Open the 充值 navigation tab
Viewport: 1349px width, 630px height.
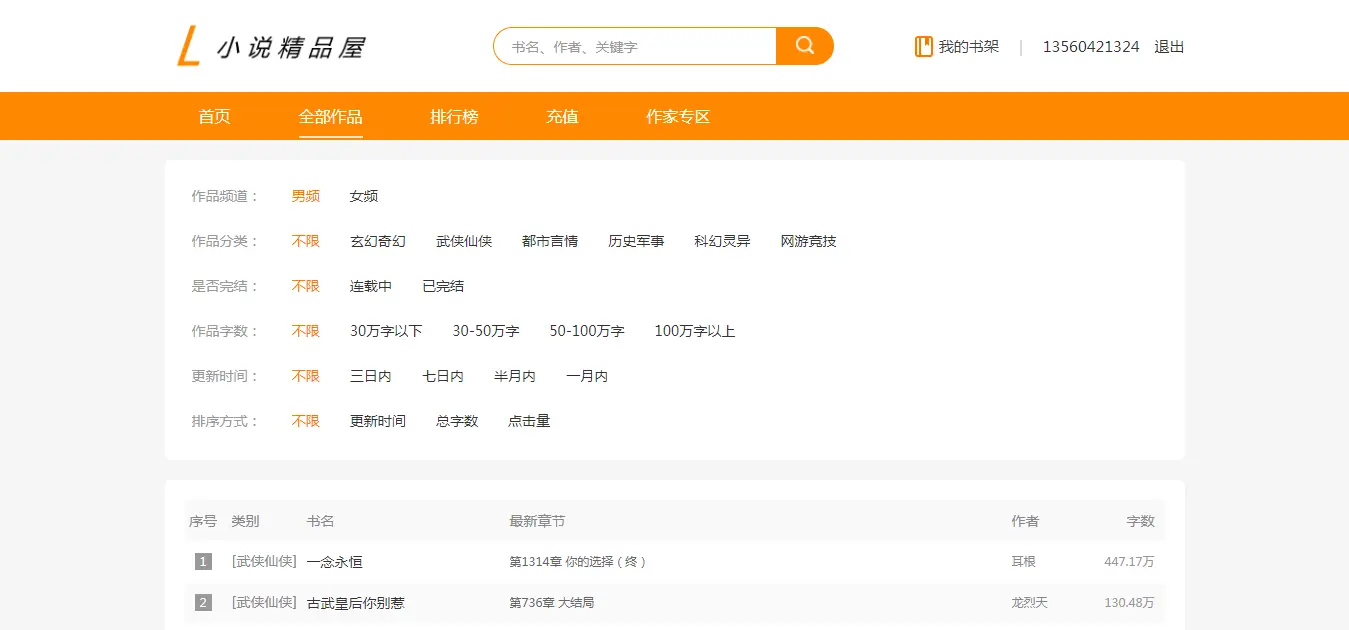click(562, 116)
